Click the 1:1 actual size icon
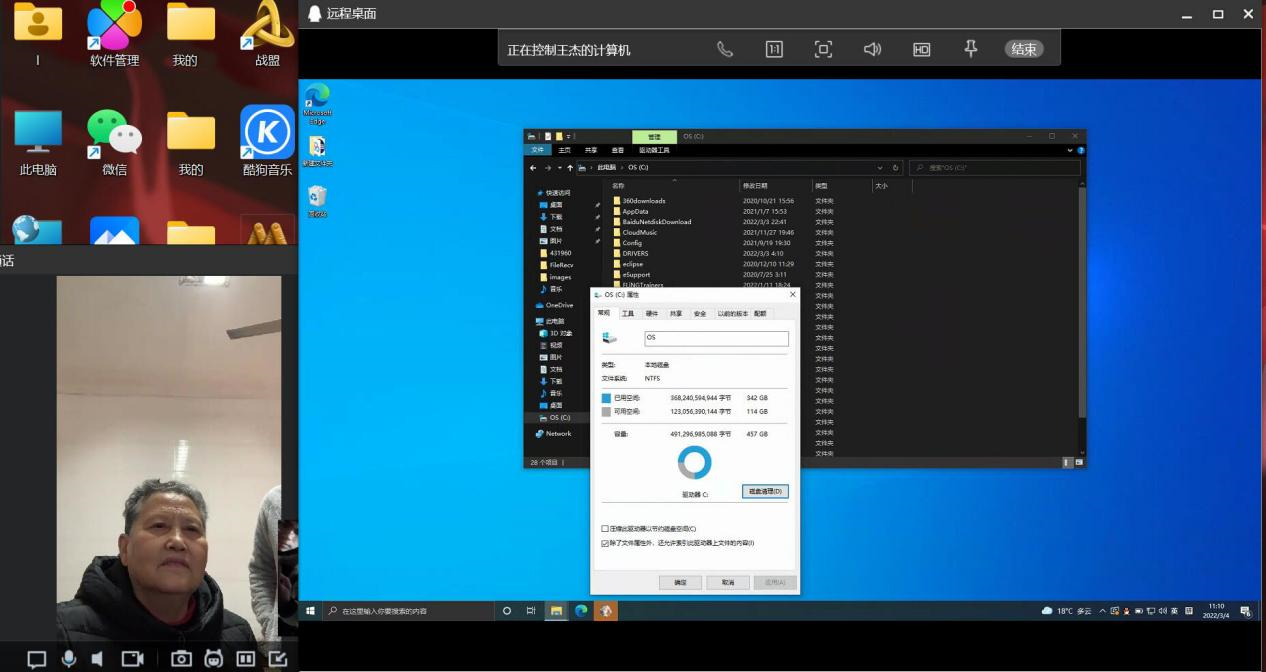 (774, 49)
